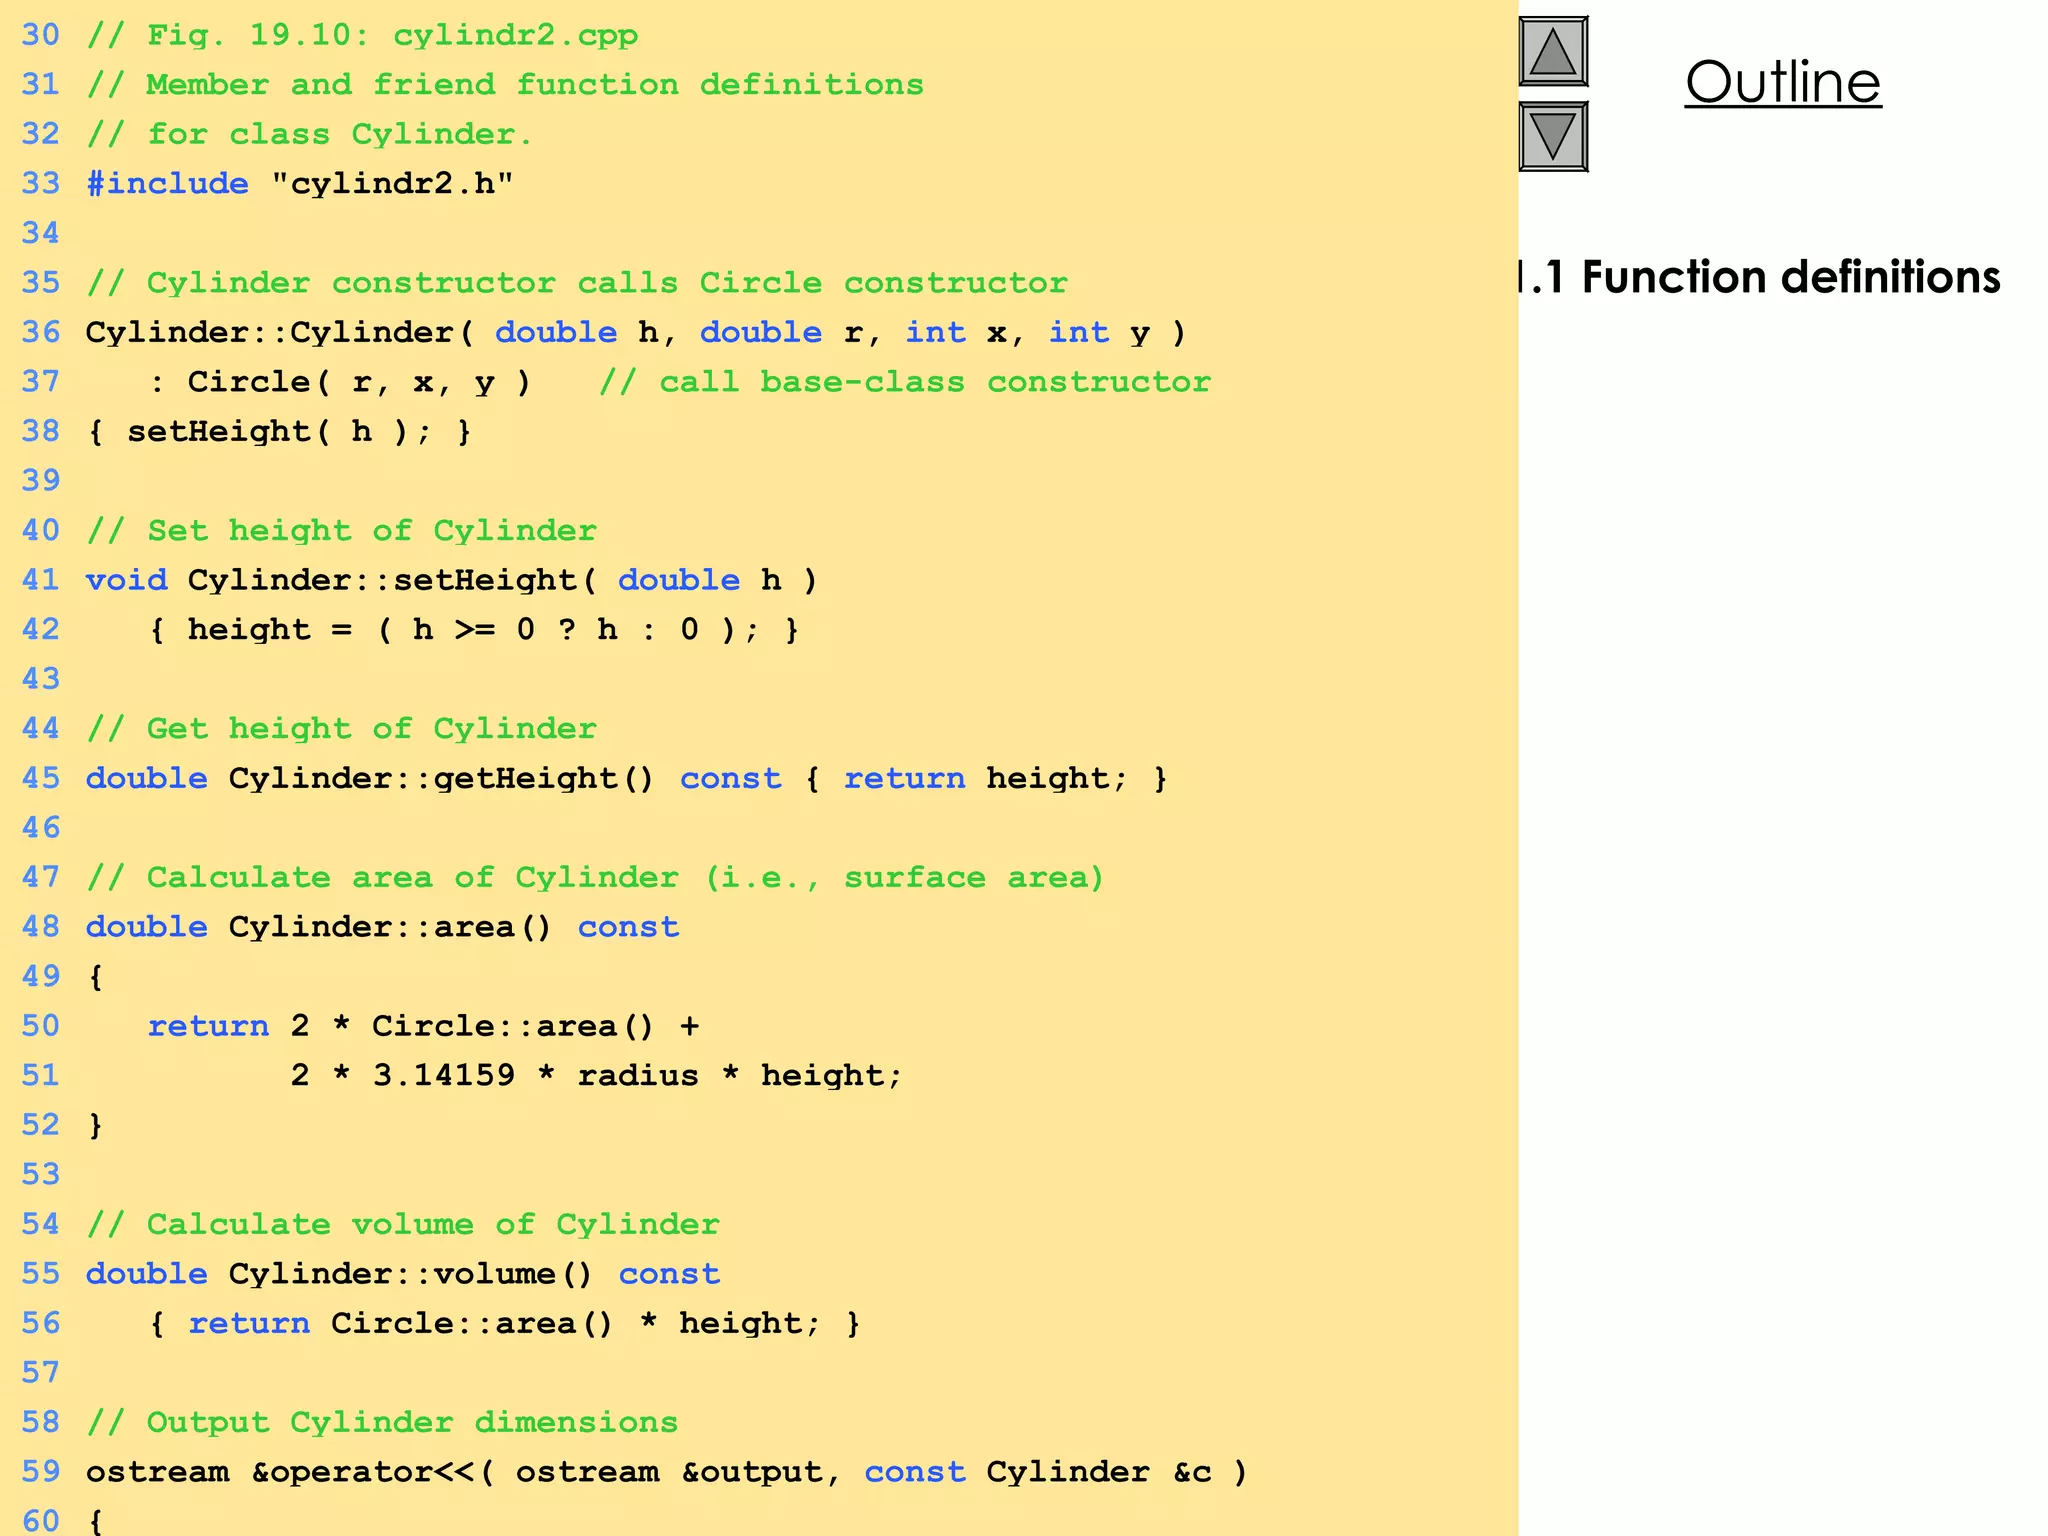This screenshot has height=1536, width=2048.
Task: Click comment about Cylinder constructor calls Circle constructor
Action: [577, 283]
